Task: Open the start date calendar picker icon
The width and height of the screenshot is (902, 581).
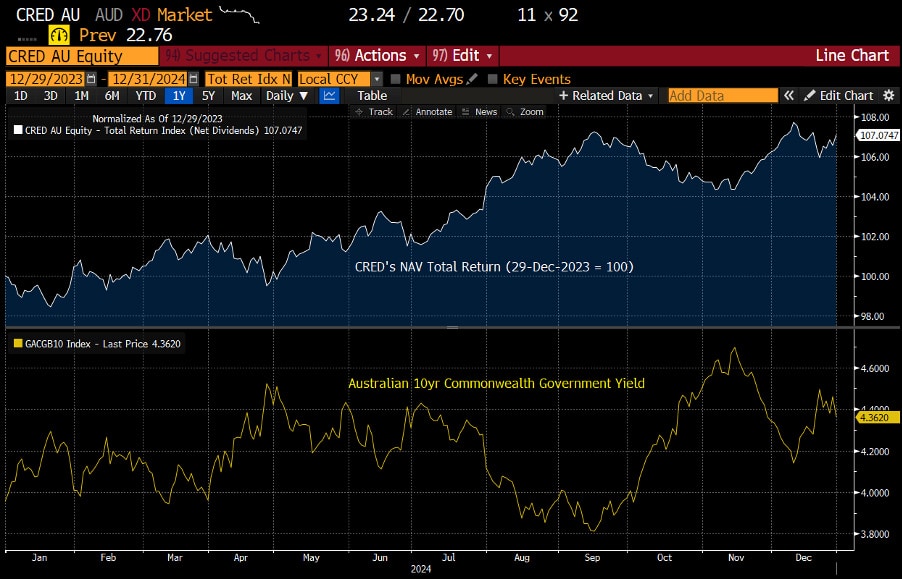Action: 91,79
